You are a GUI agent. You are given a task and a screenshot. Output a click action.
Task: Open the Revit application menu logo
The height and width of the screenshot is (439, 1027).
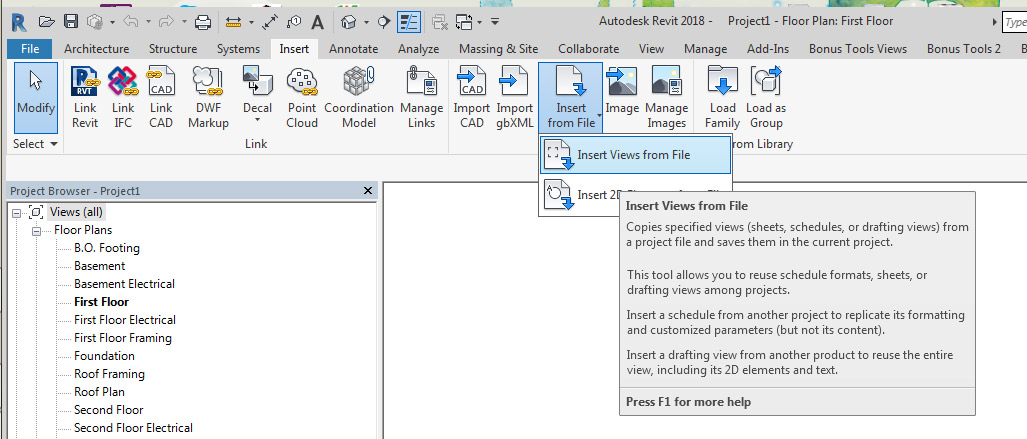point(18,22)
